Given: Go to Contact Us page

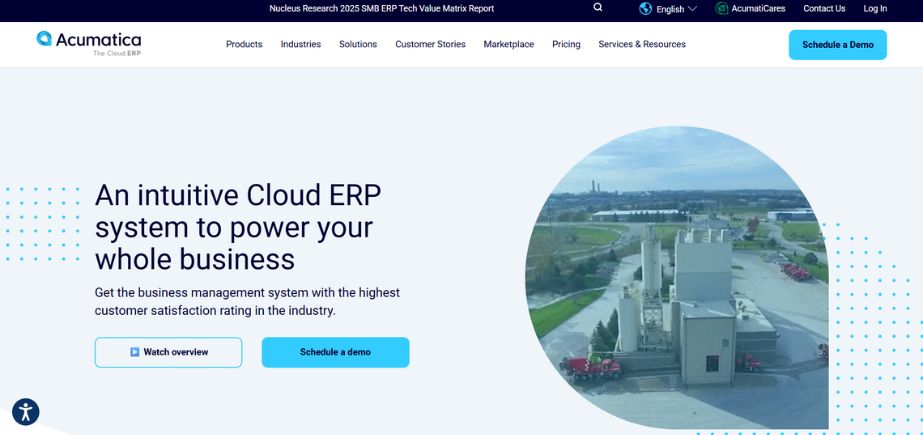Looking at the screenshot, I should [824, 9].
